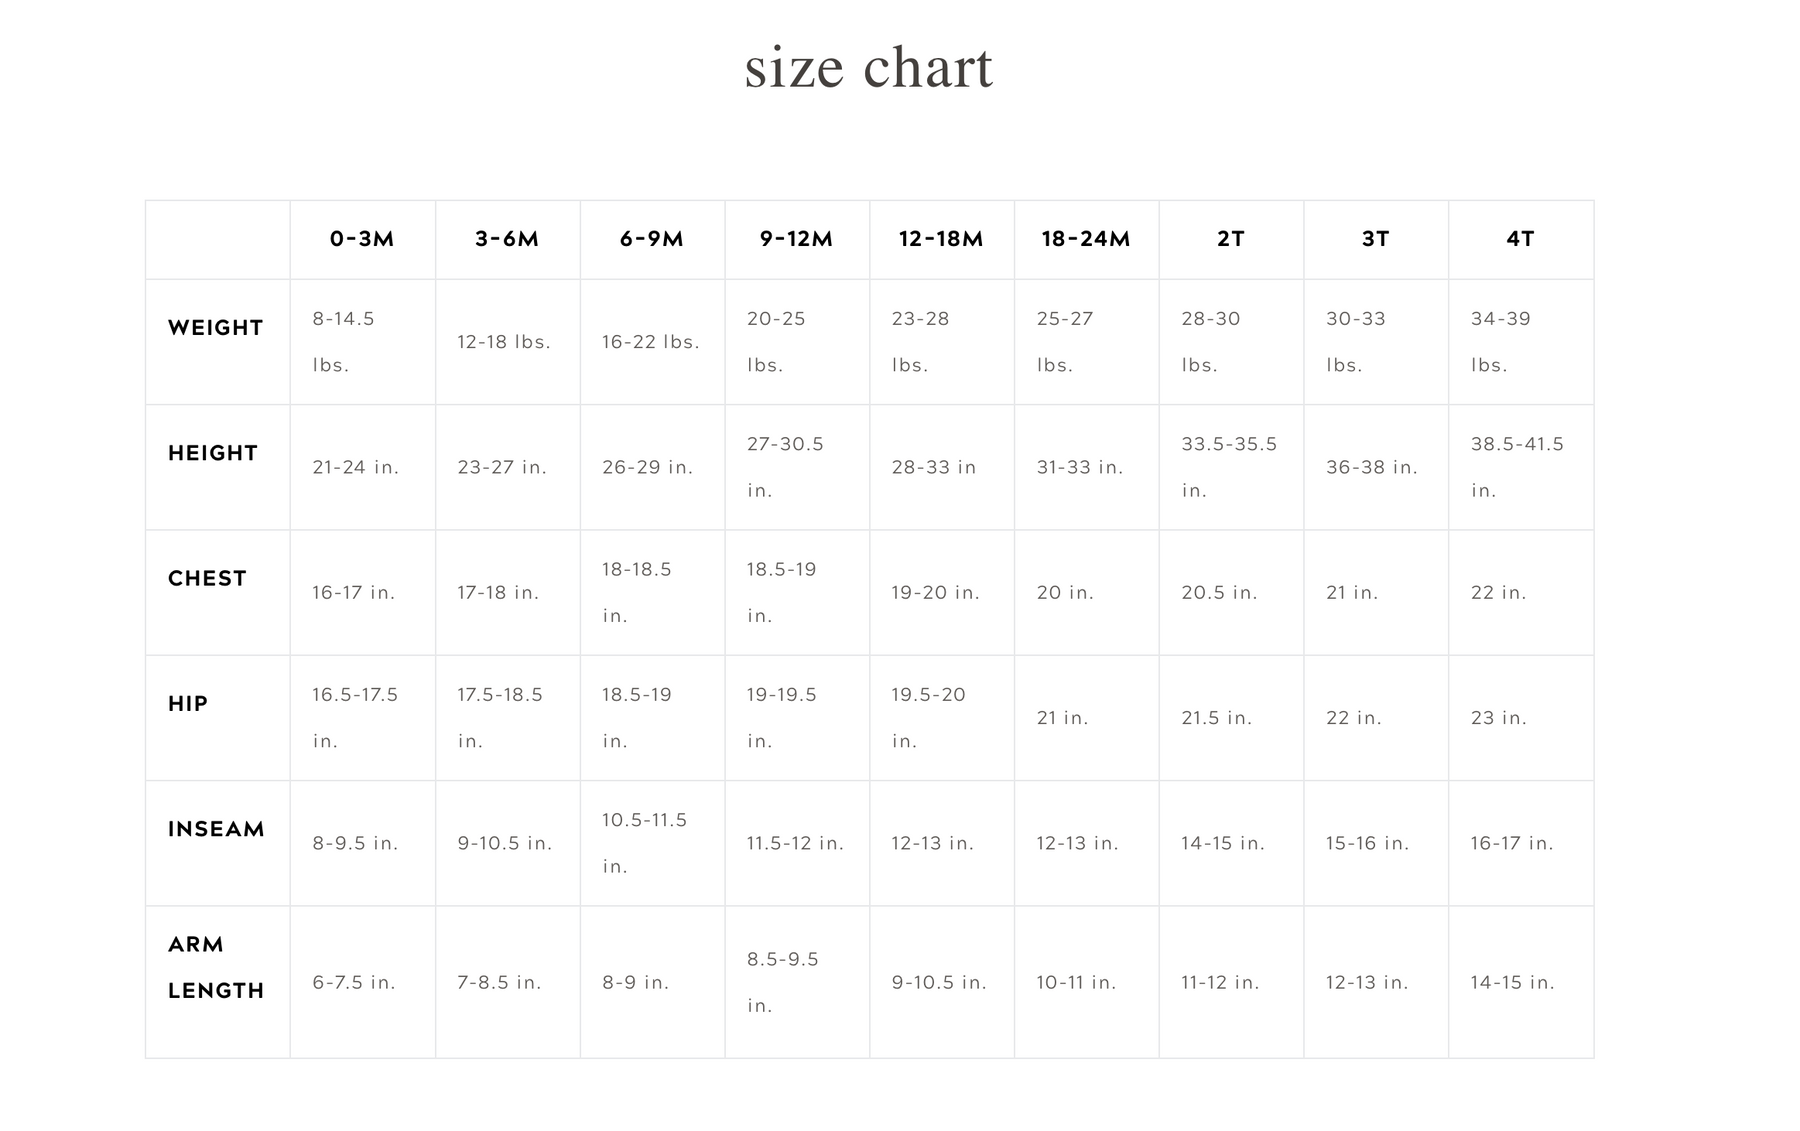Select the 36-38 in. height cell
Viewport: 1800px width, 1131px height.
[x=1372, y=467]
